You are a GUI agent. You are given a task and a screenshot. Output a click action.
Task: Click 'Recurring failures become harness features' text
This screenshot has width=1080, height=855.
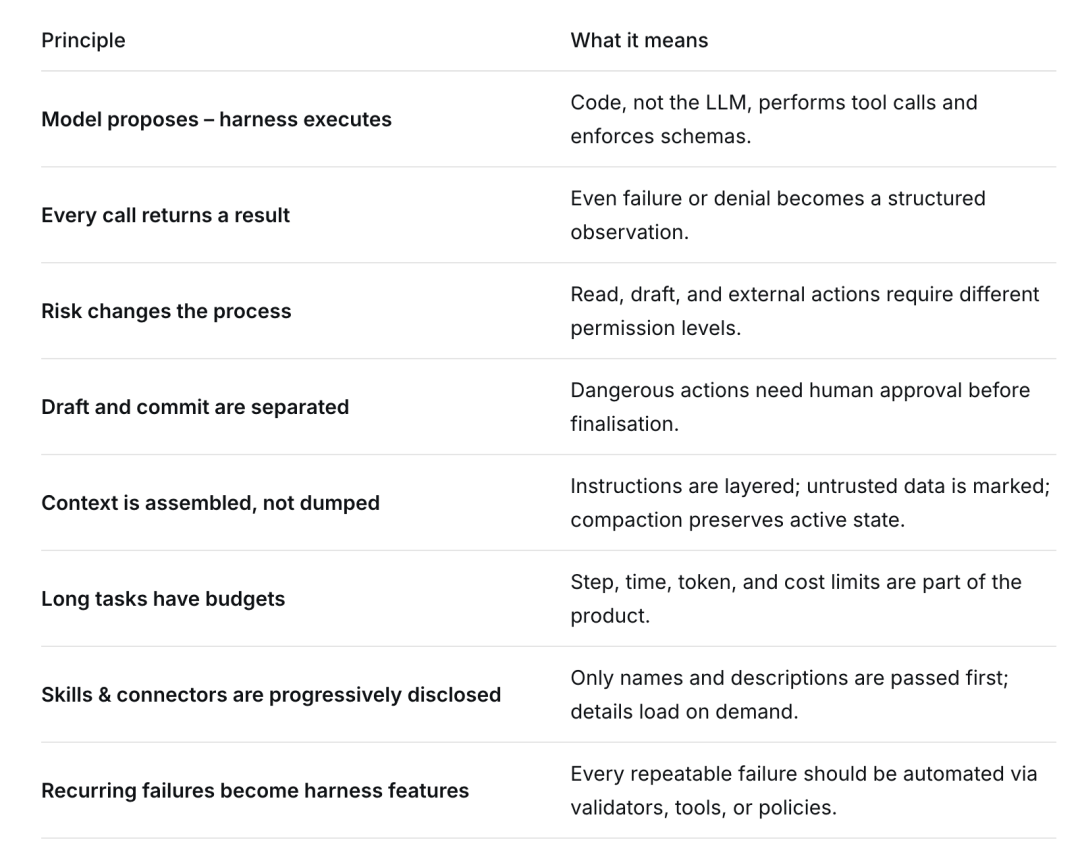[255, 790]
